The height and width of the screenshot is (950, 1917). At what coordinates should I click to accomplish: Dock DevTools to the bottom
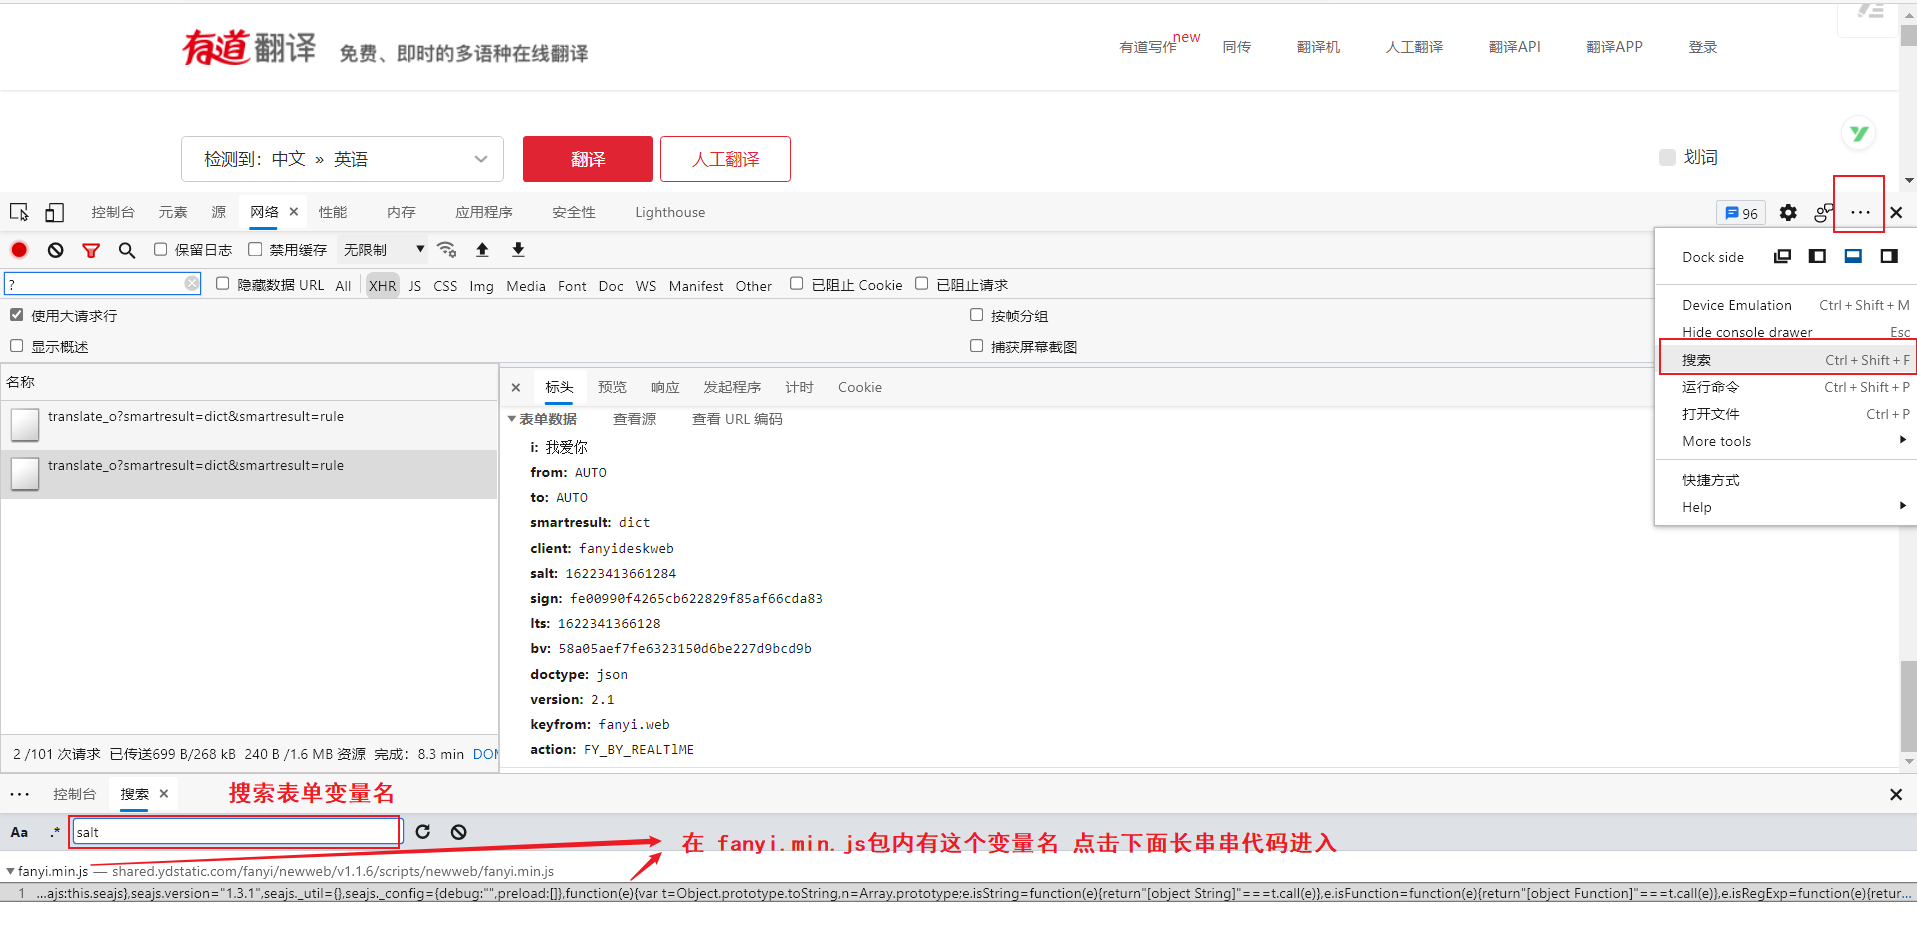(x=1853, y=256)
